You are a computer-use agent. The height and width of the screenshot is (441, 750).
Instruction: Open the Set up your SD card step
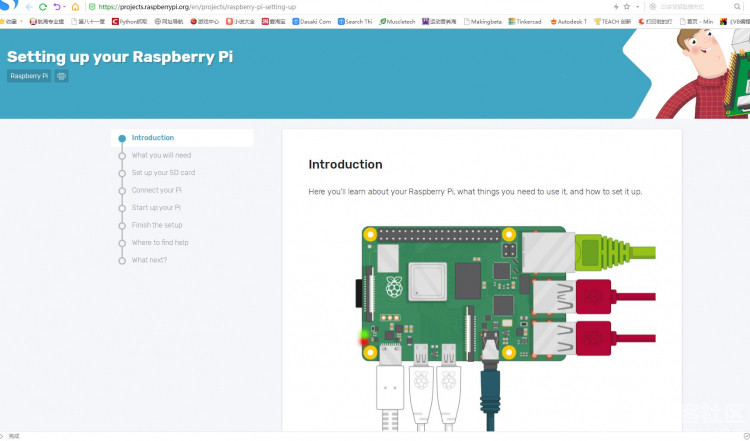click(163, 173)
